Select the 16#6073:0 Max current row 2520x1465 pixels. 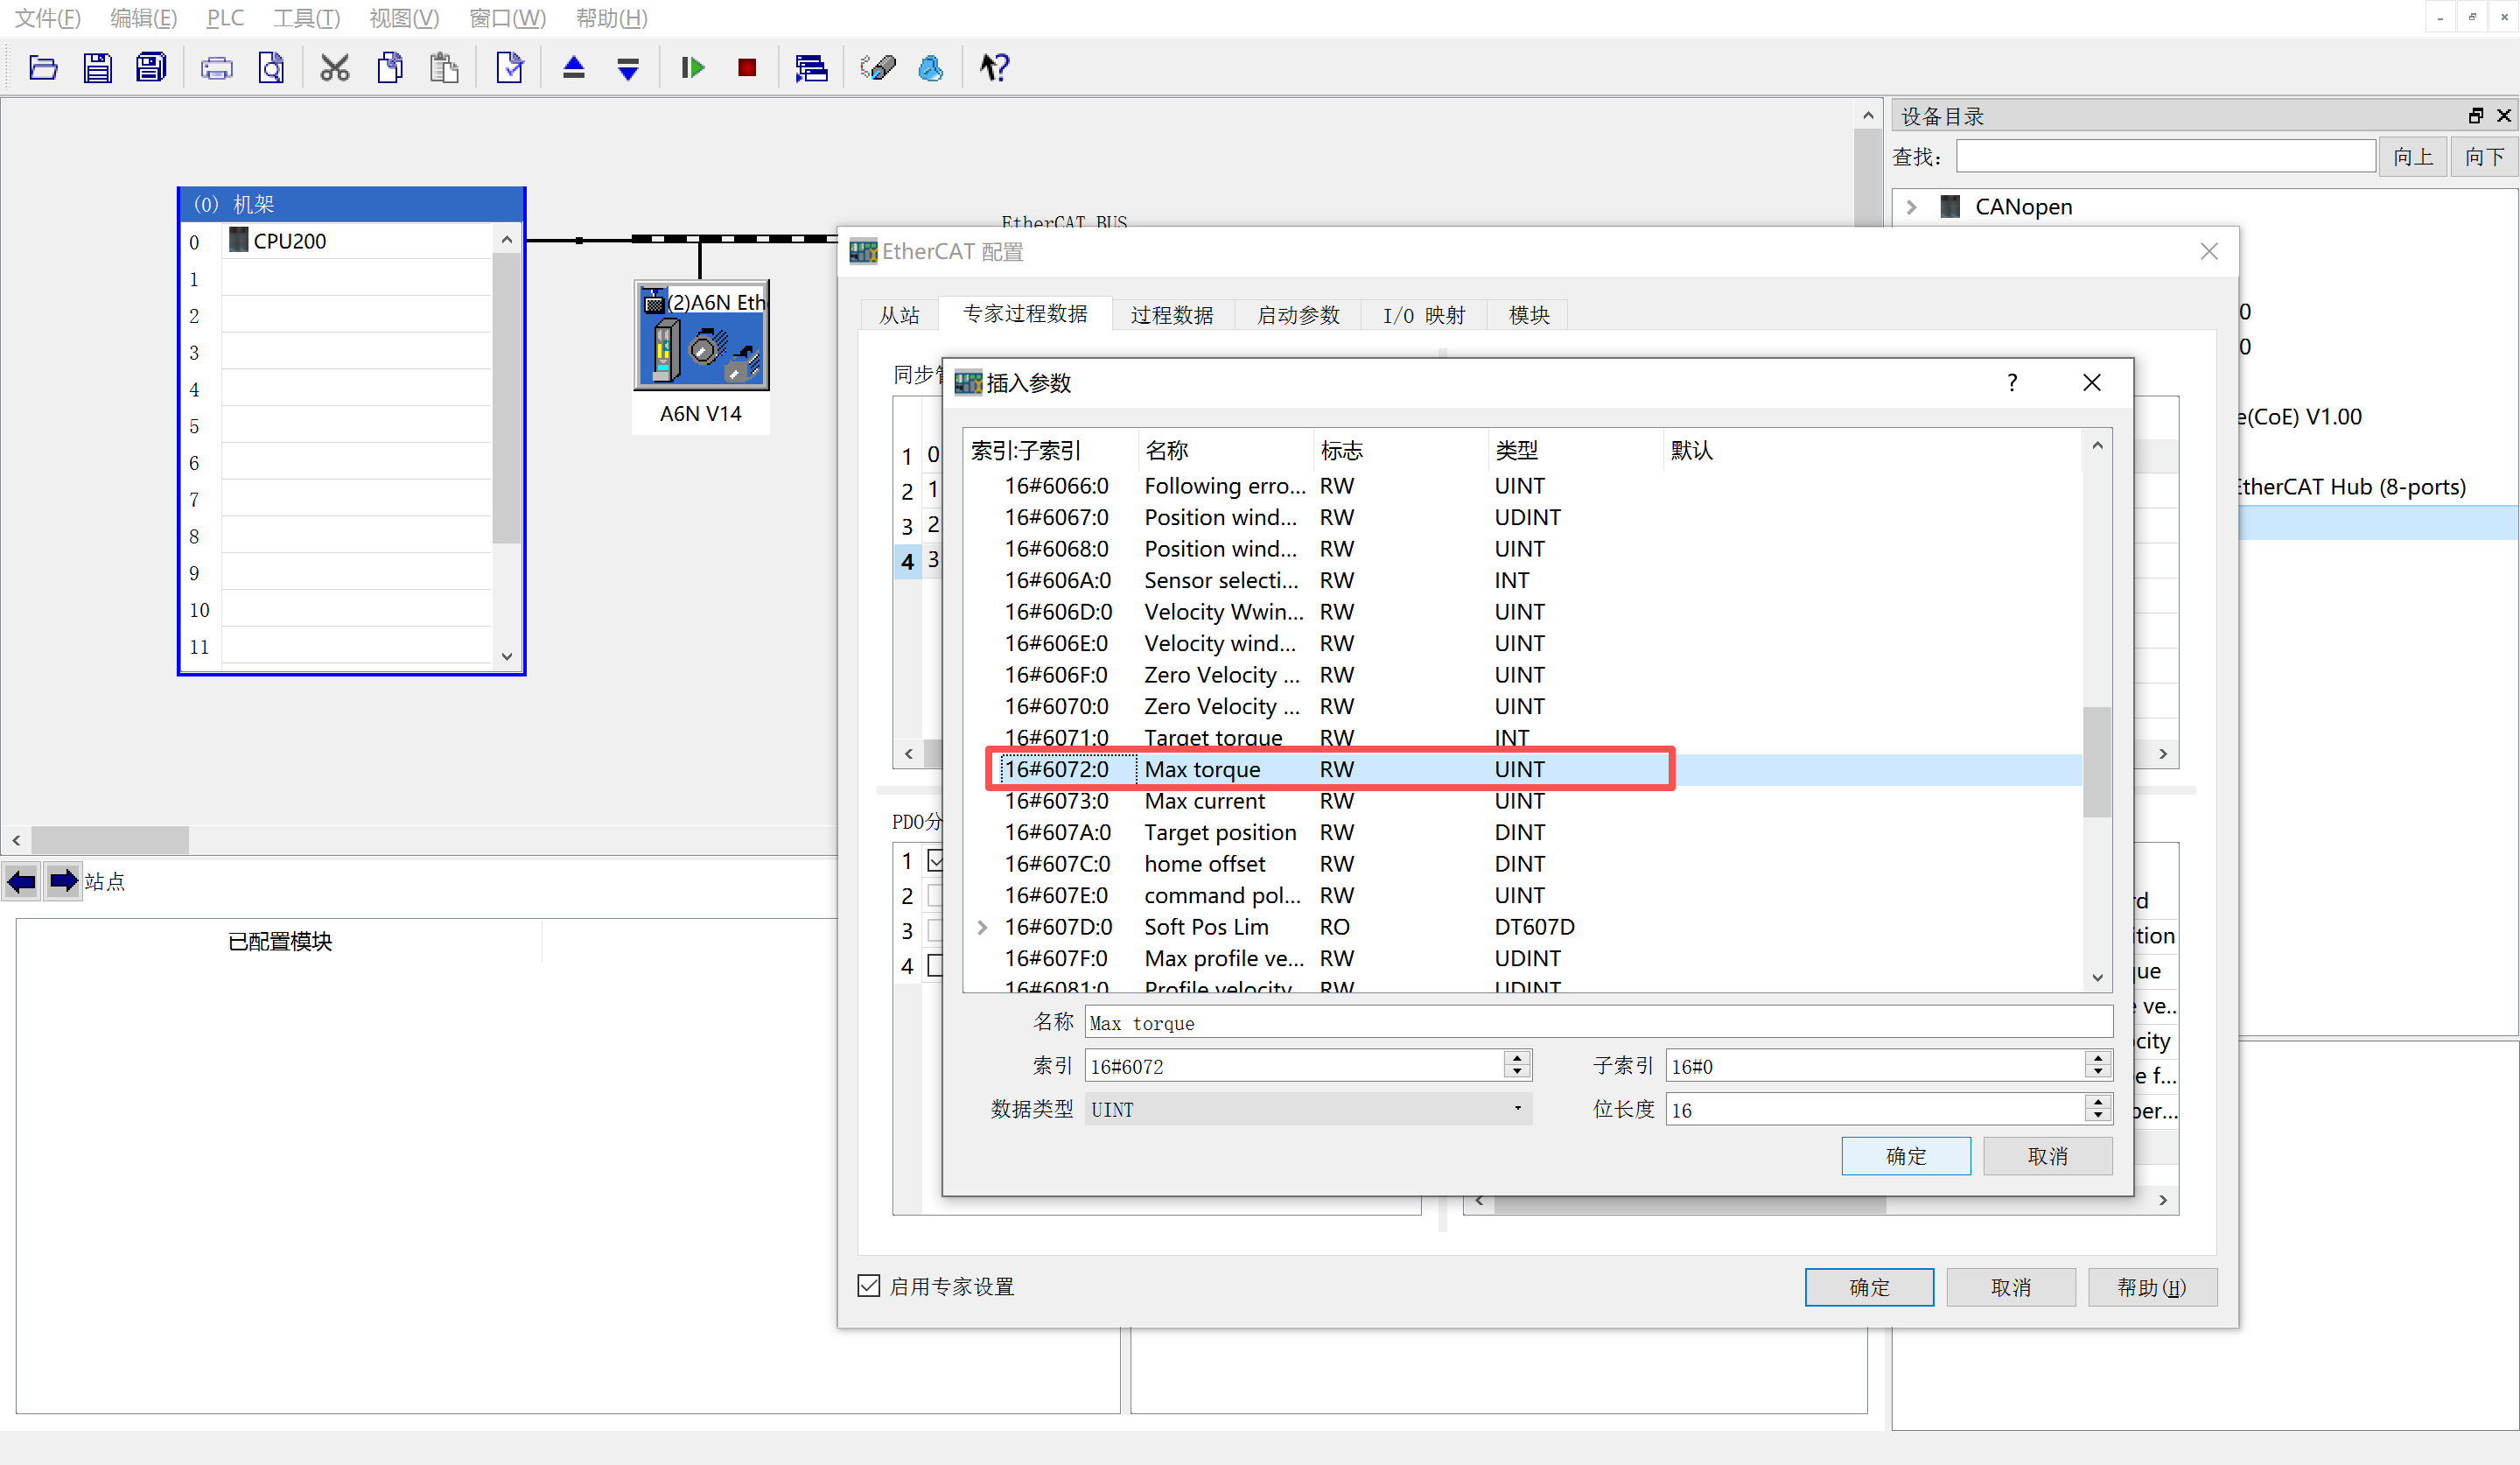click(x=1523, y=801)
